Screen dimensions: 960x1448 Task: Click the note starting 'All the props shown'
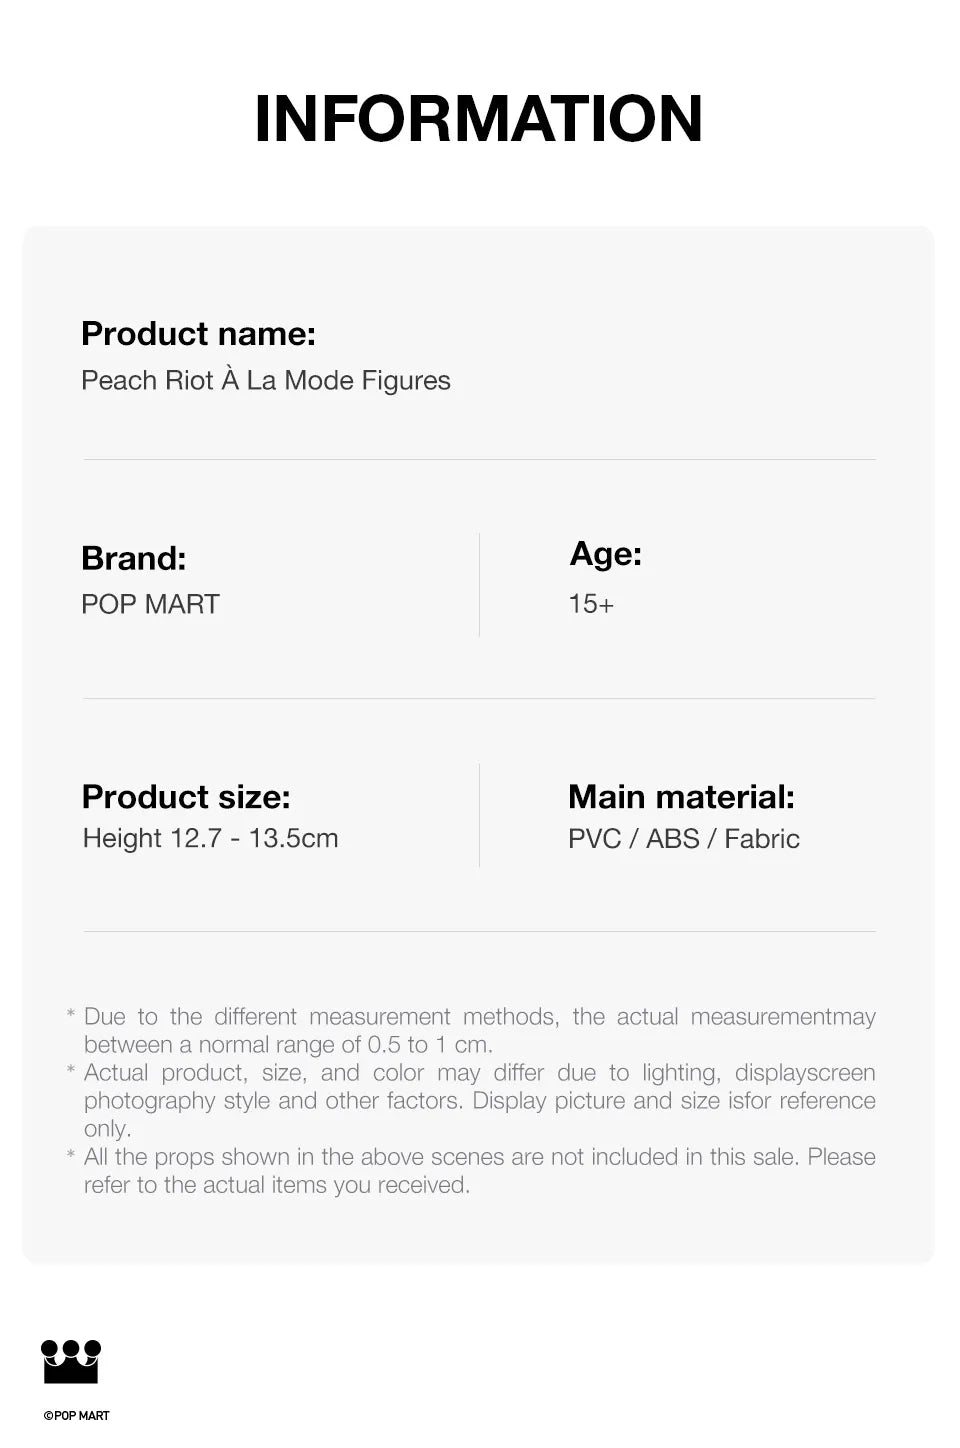pos(479,1157)
